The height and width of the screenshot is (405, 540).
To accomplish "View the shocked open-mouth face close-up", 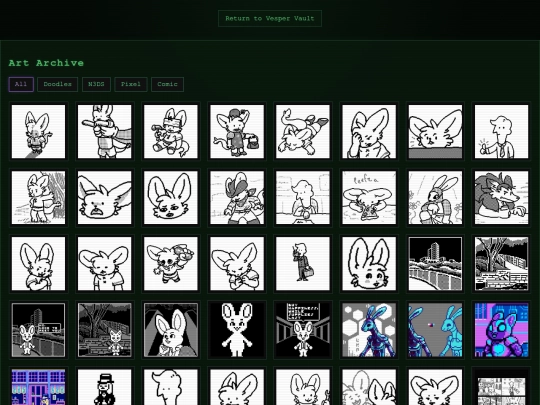I will (104, 198).
